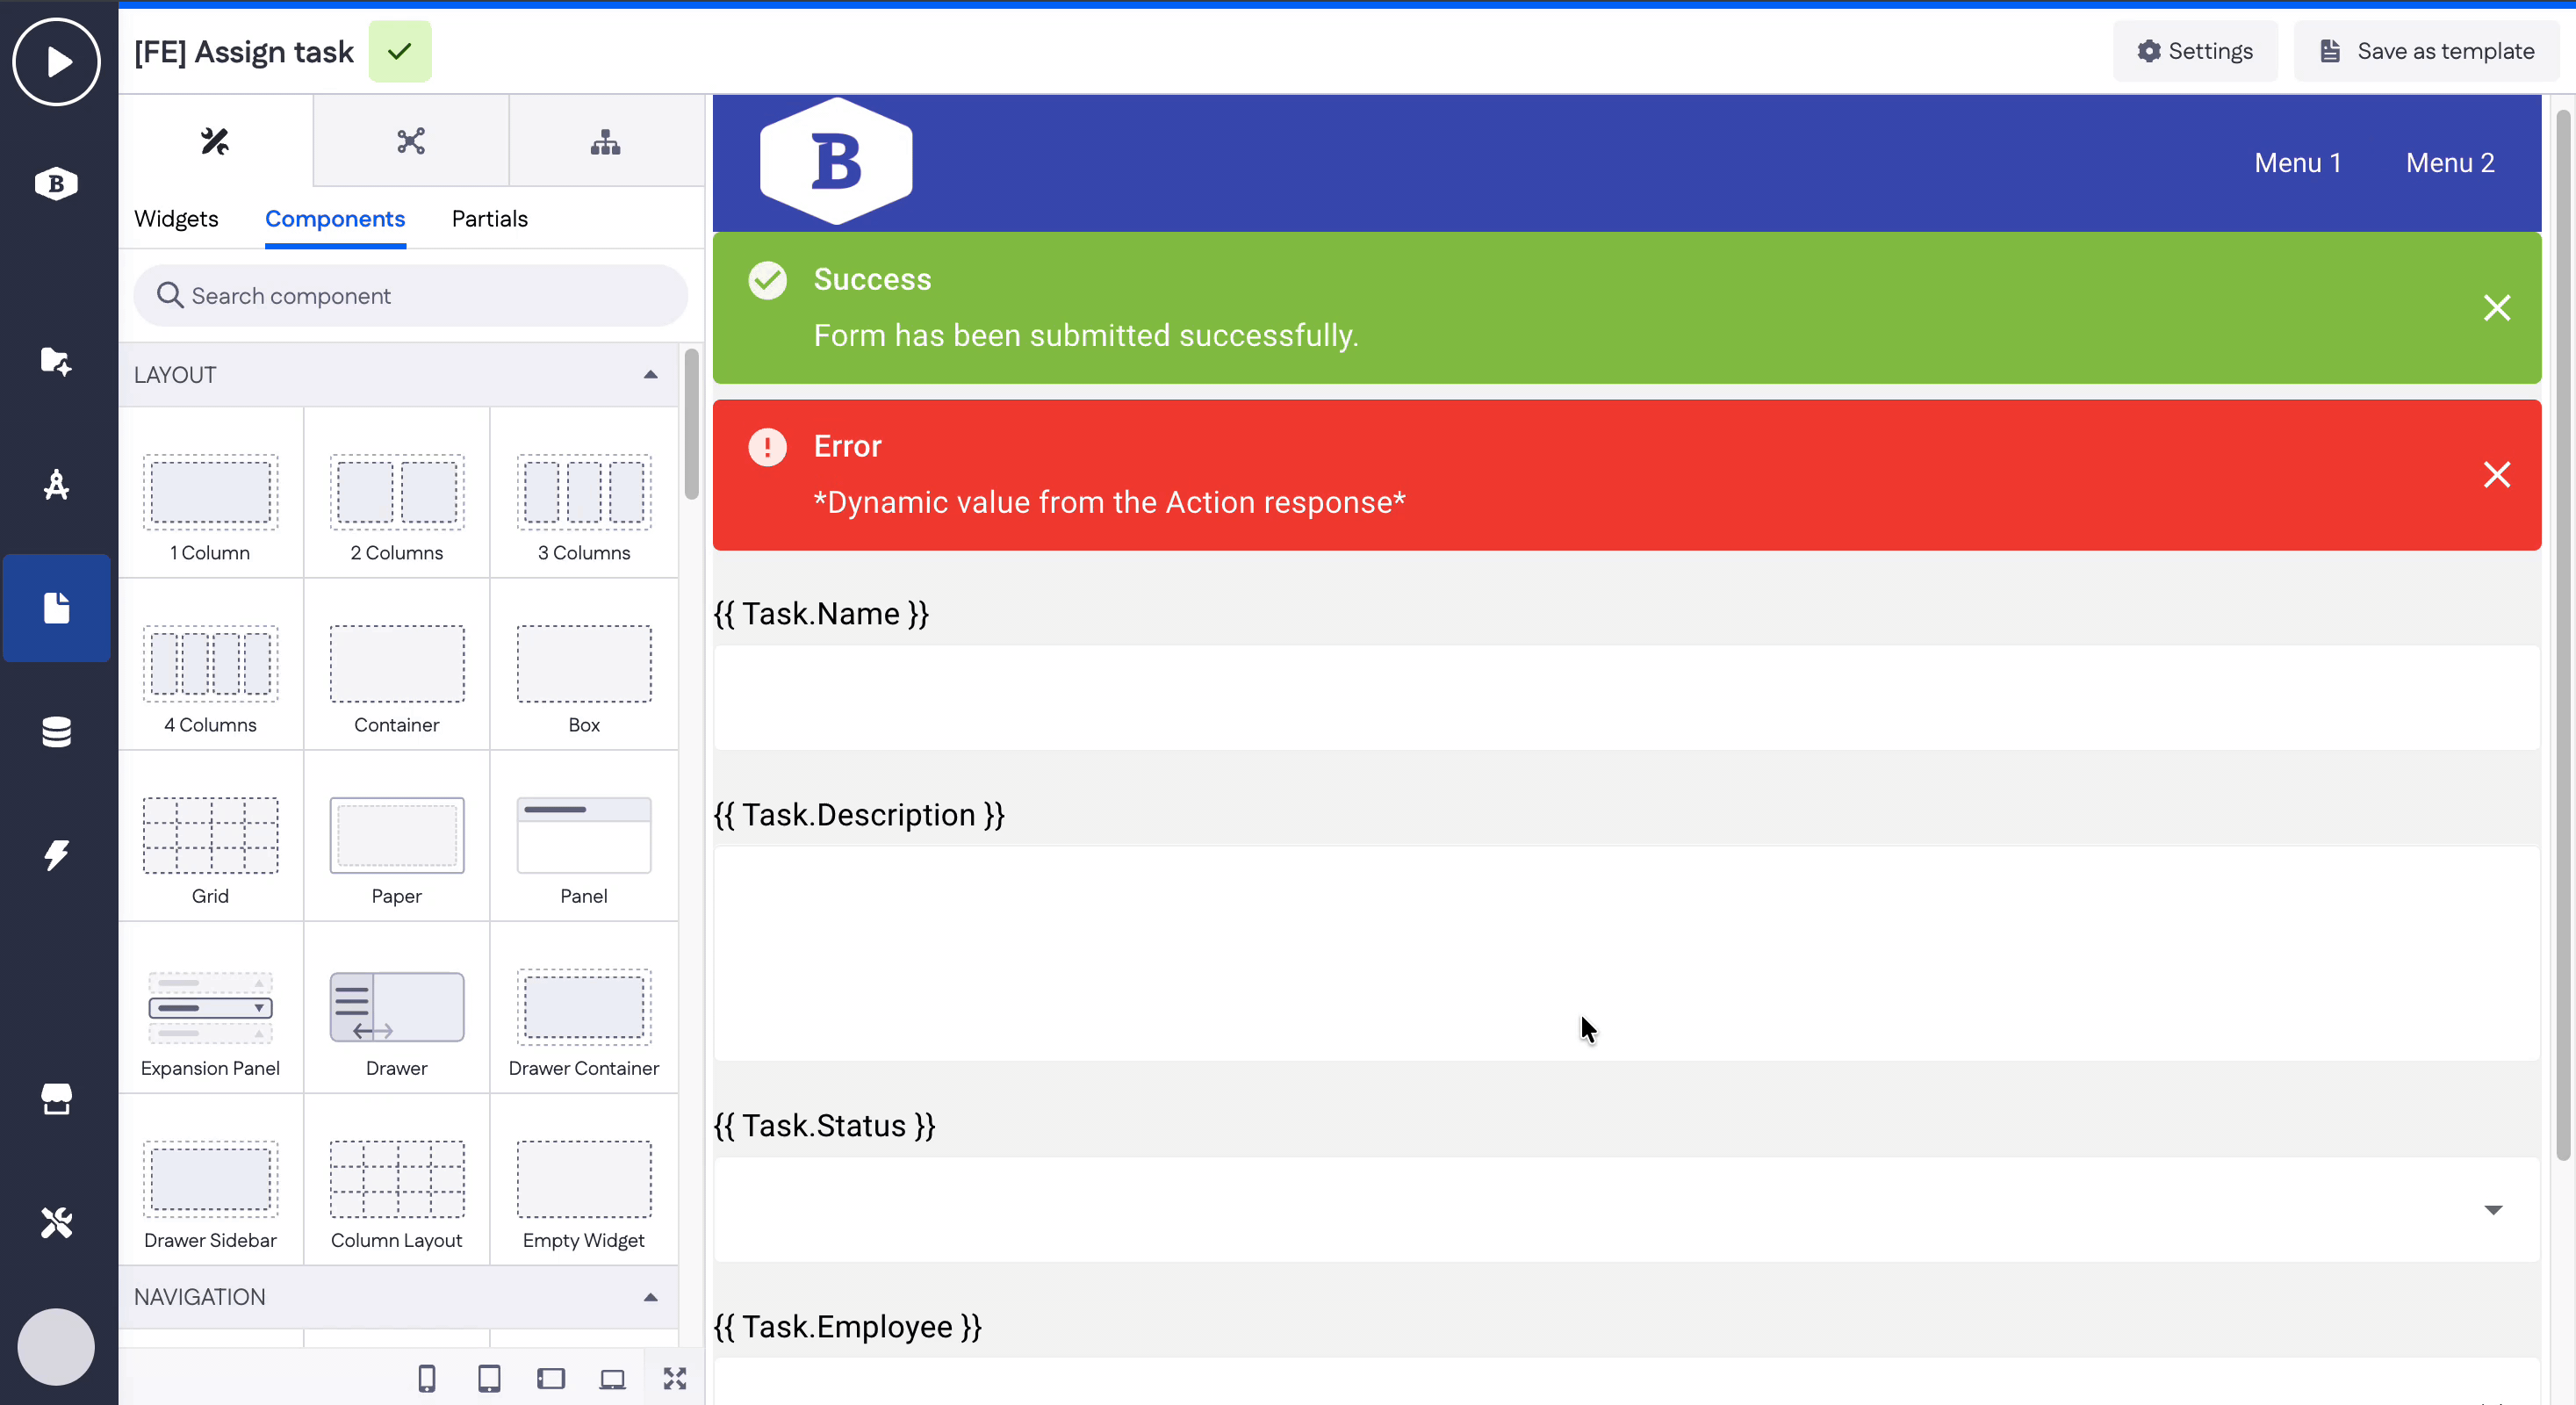Select the mobile phone preview icon

pos(427,1379)
